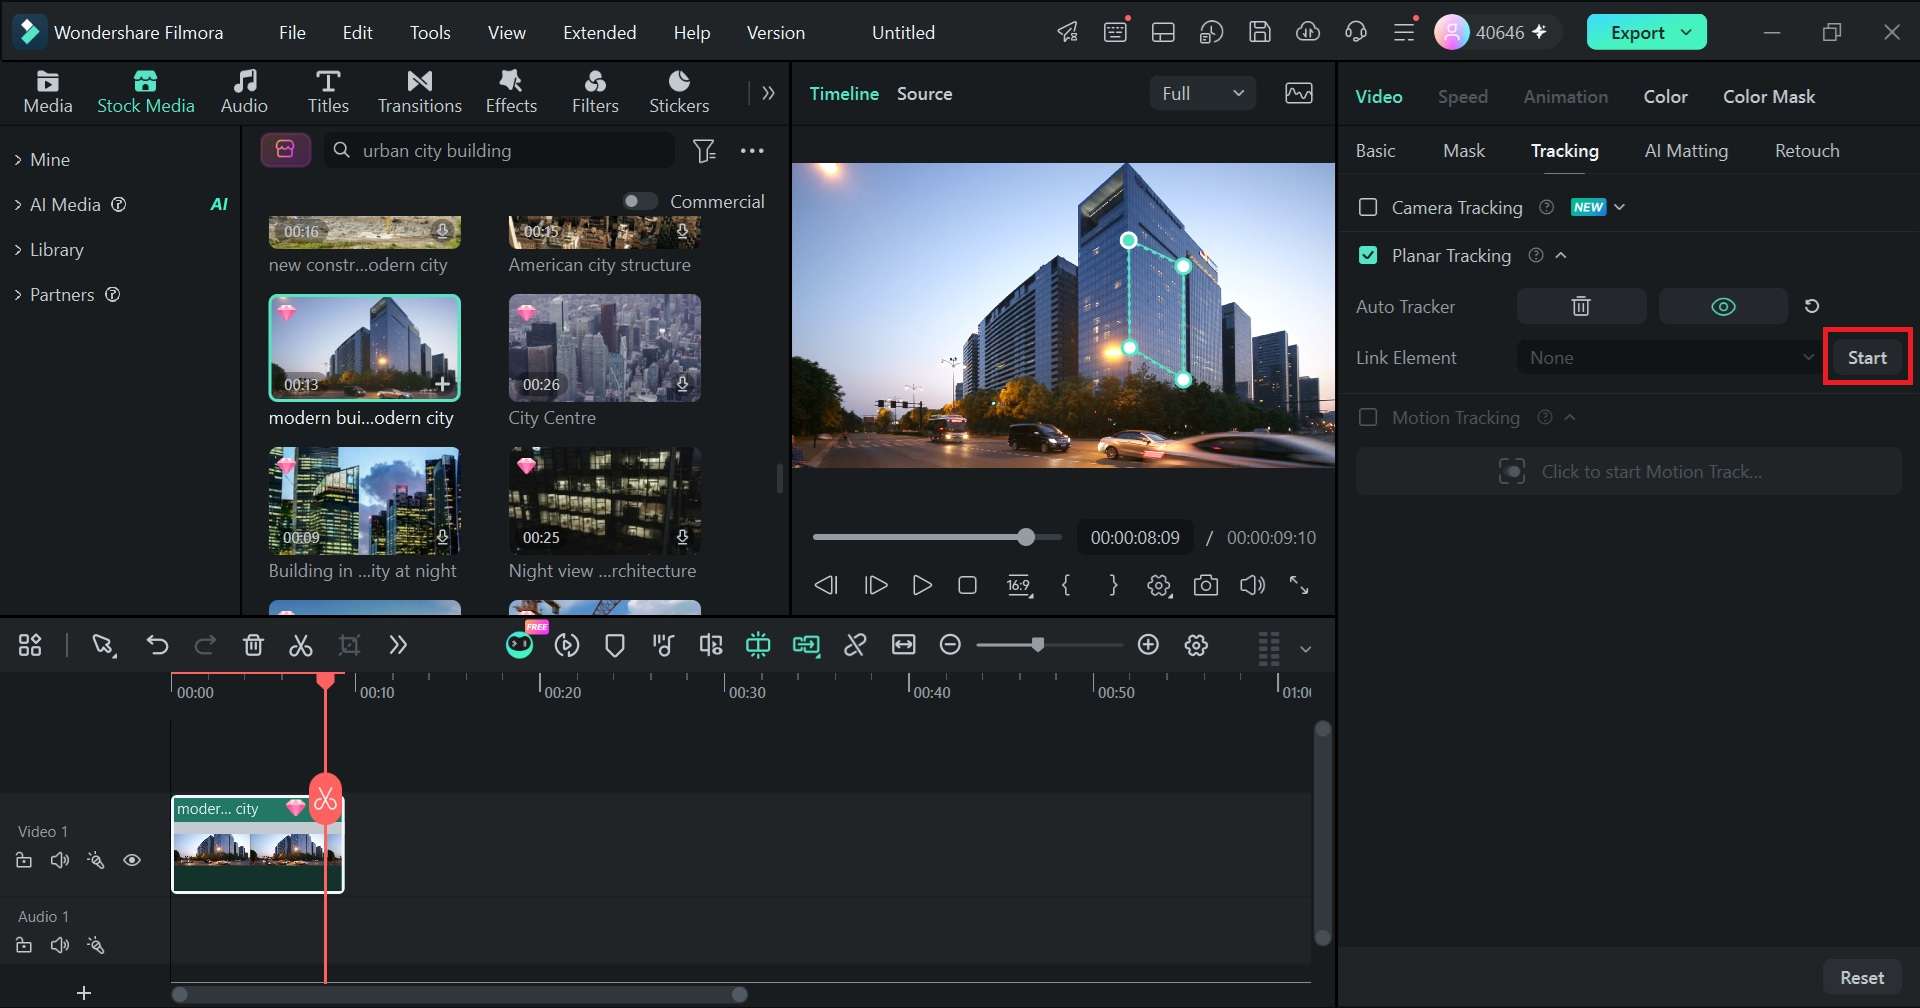Stop playback in preview
Image resolution: width=1920 pixels, height=1008 pixels.
tap(967, 585)
